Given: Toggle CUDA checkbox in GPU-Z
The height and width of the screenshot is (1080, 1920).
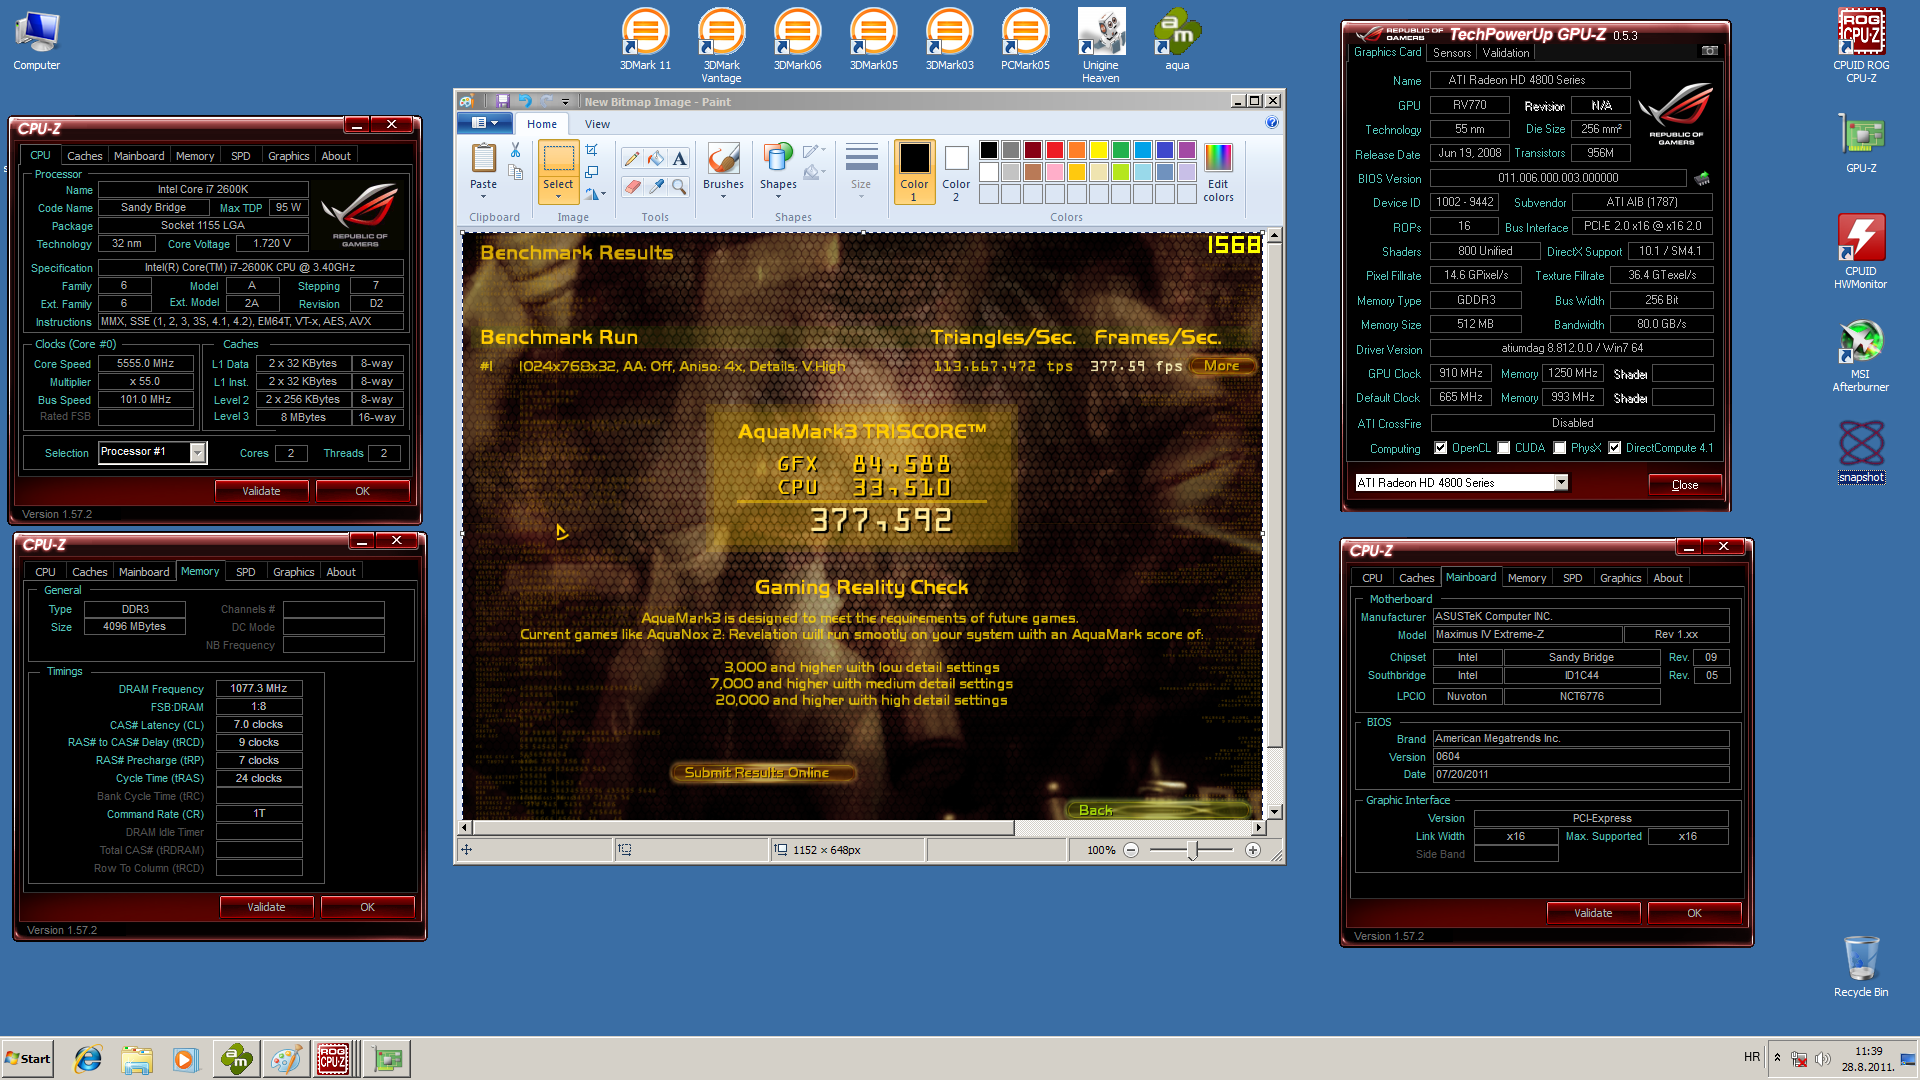Looking at the screenshot, I should (1503, 448).
